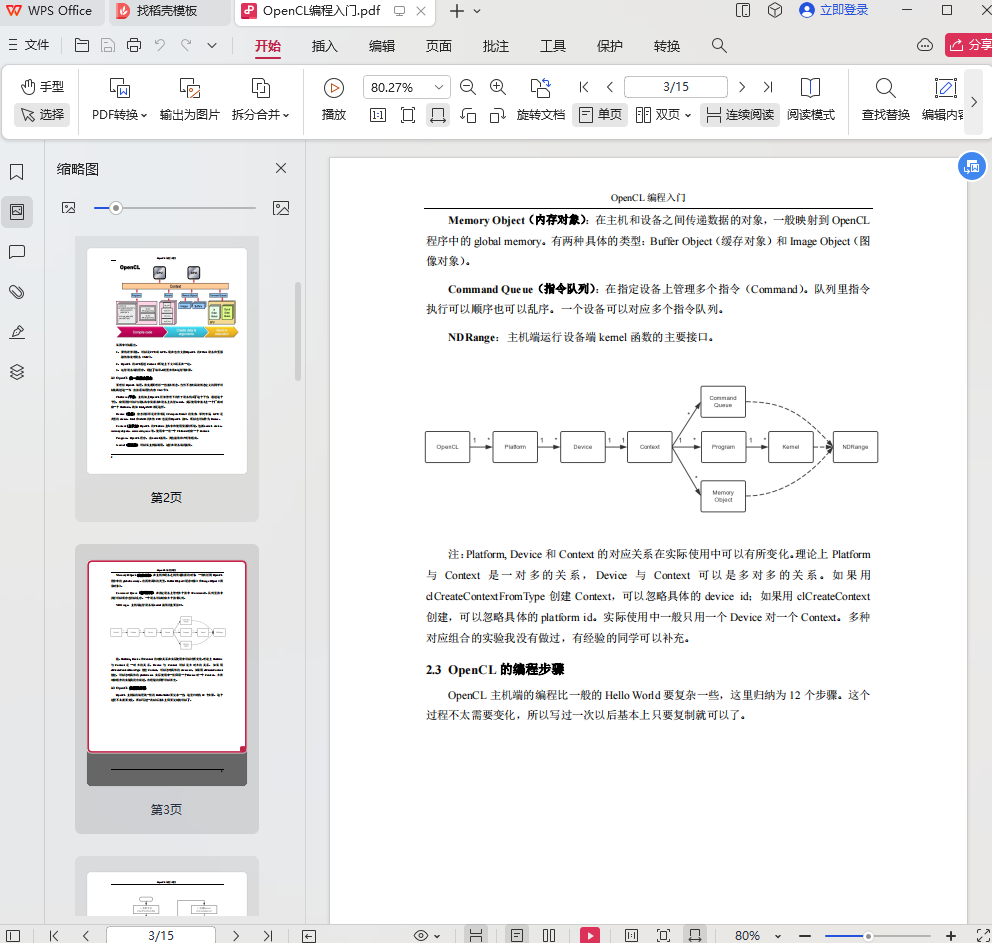Click the bookmark icon in left sidebar

coord(16,173)
